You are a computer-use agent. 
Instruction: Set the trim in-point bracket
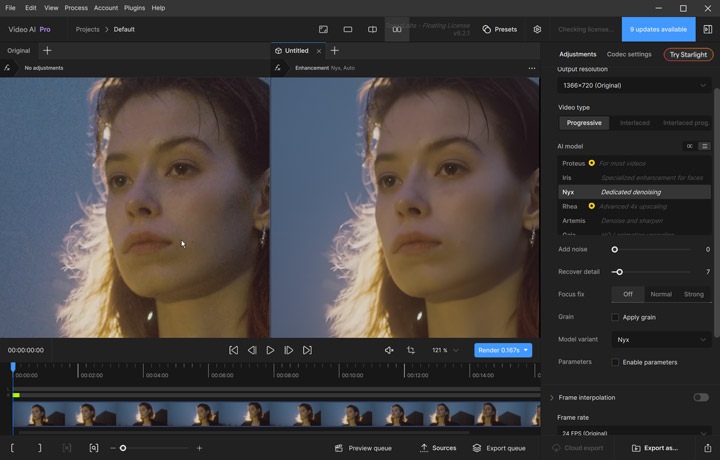(x=12, y=448)
